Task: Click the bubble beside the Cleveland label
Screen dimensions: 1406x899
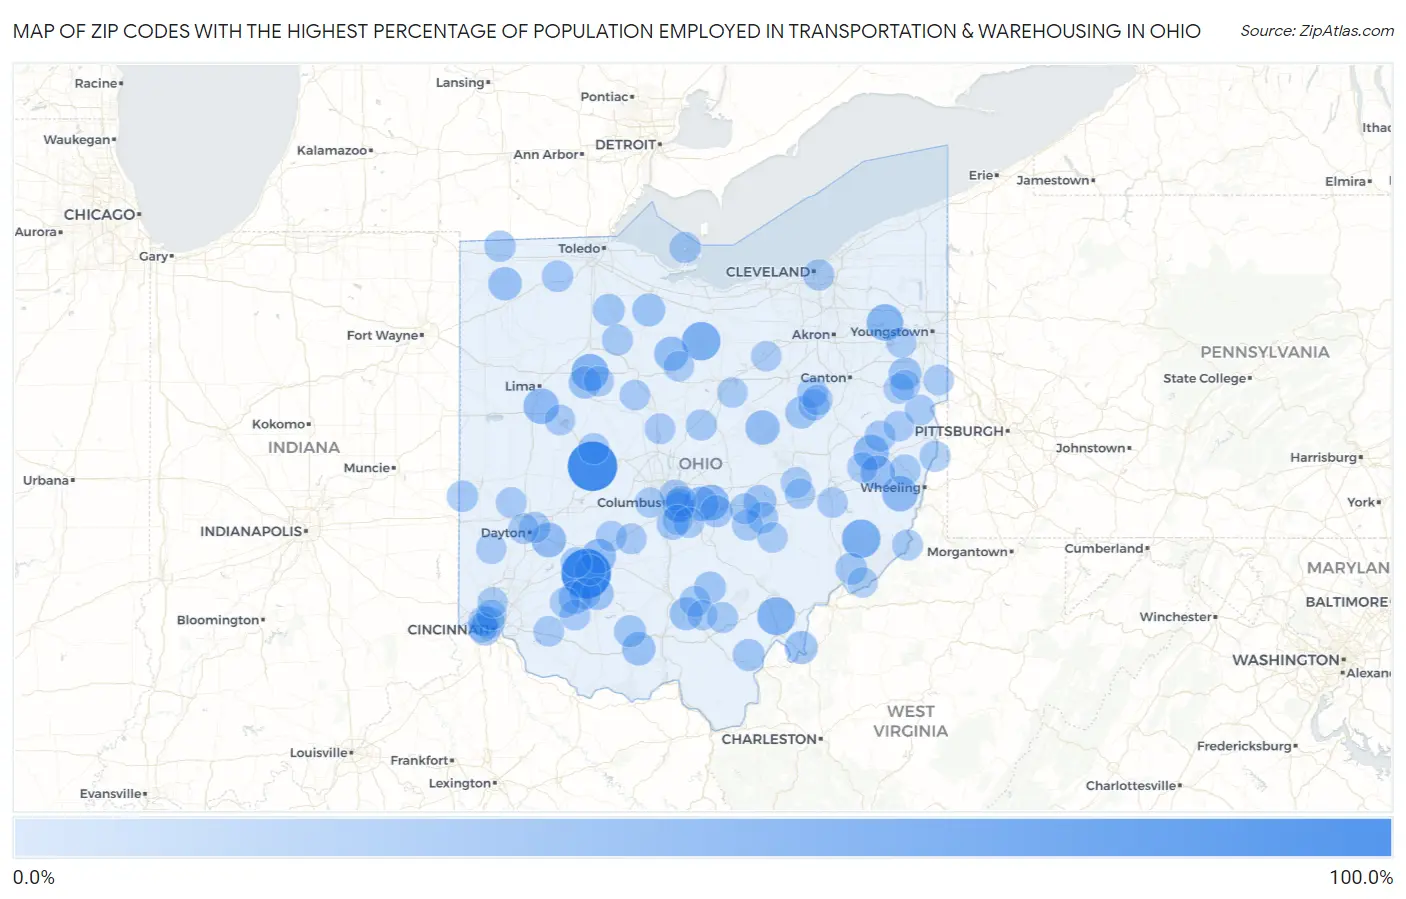Action: click(x=819, y=274)
